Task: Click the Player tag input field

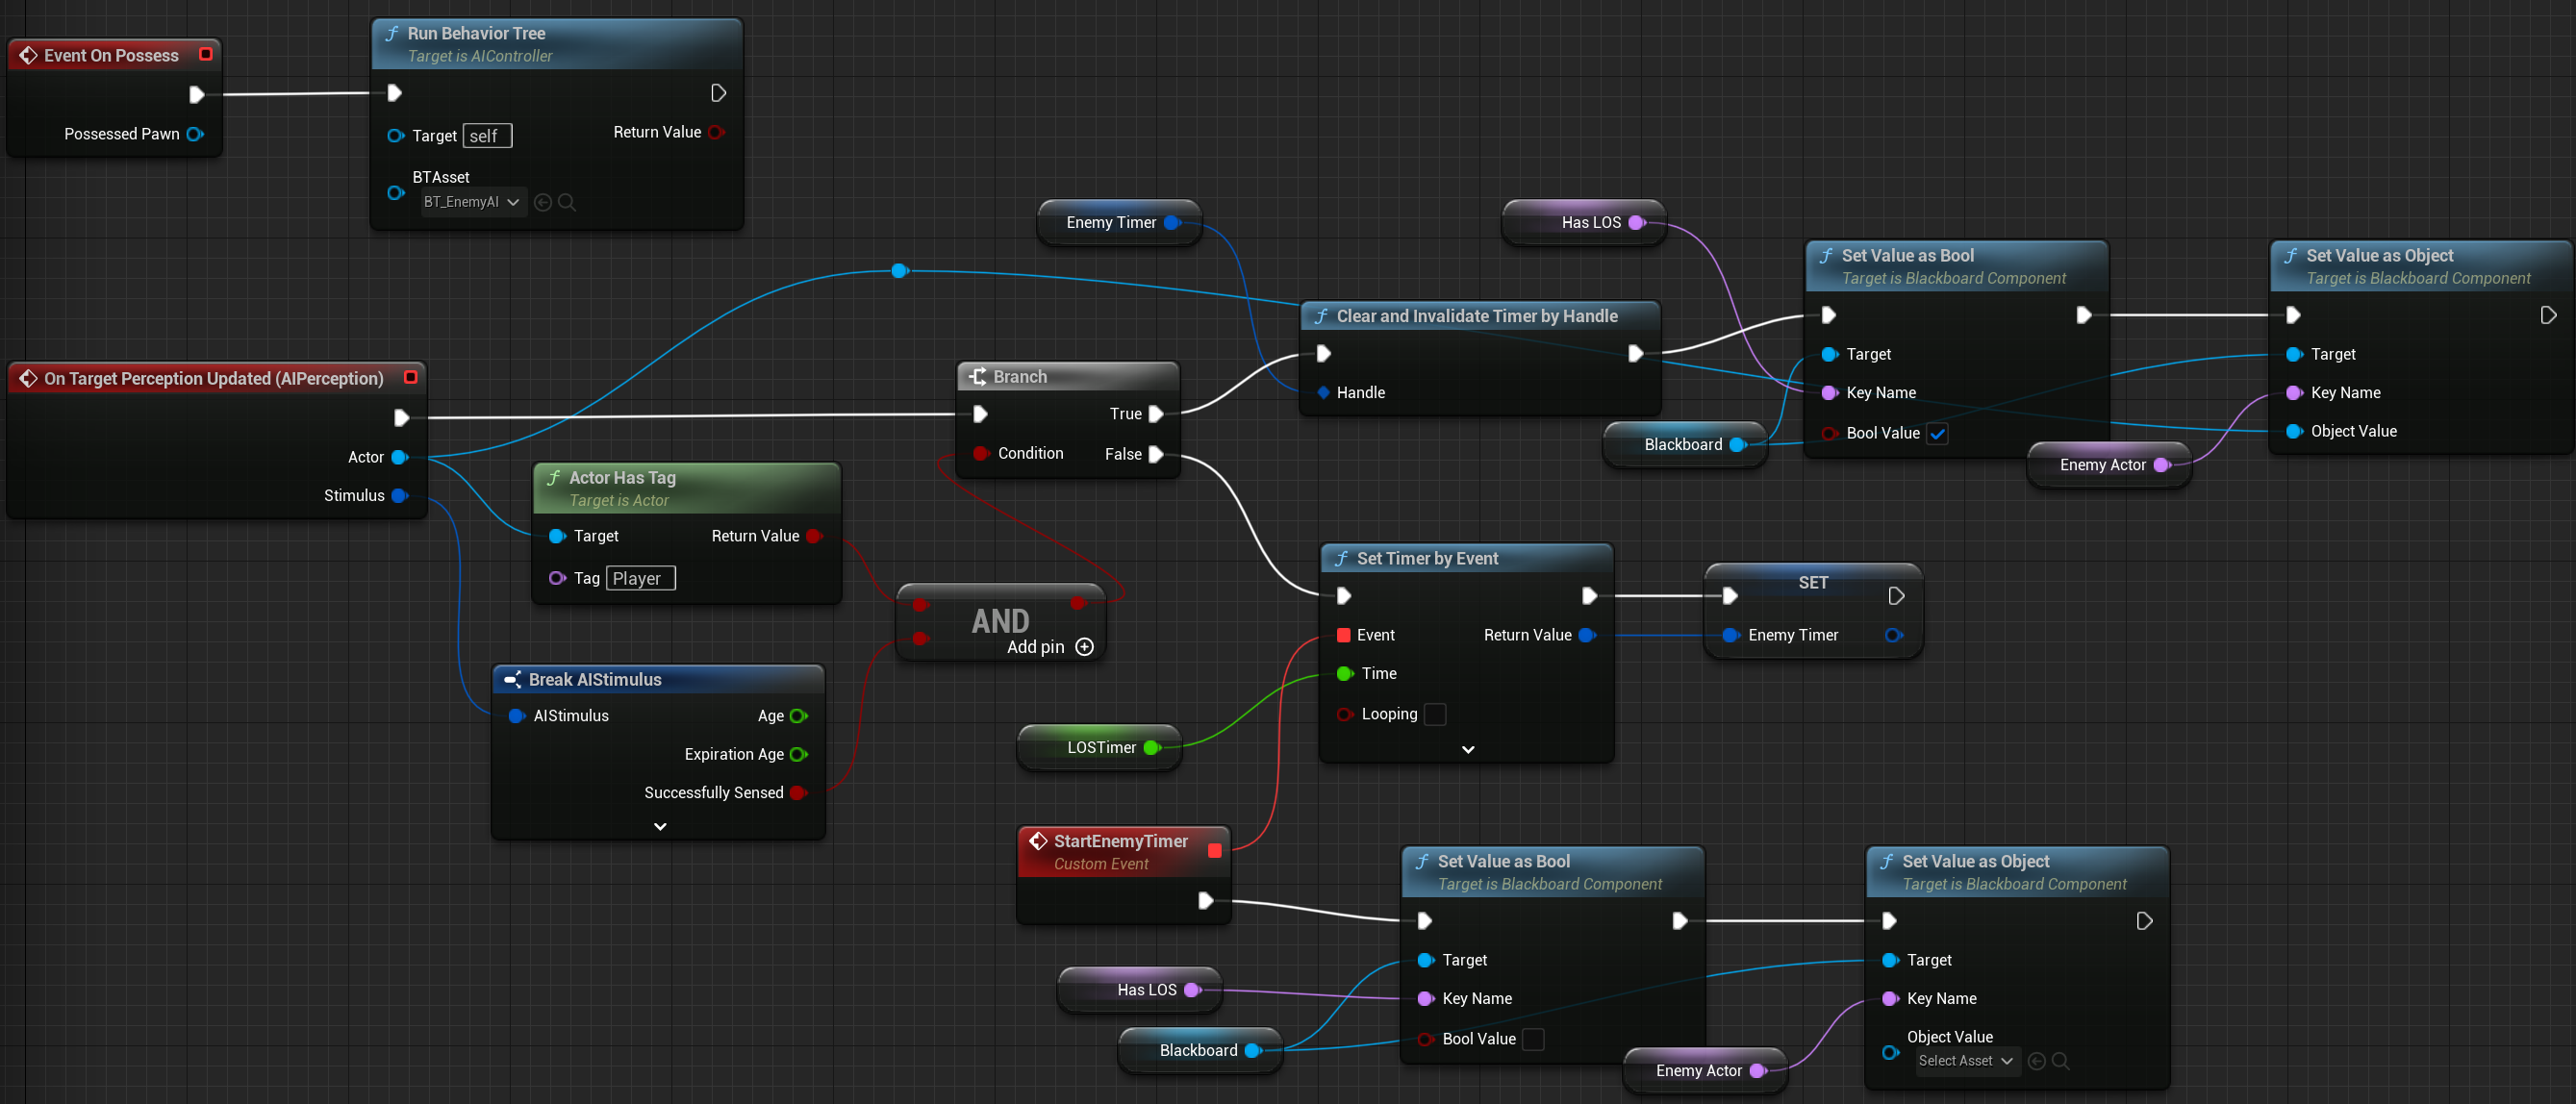Action: tap(640, 578)
